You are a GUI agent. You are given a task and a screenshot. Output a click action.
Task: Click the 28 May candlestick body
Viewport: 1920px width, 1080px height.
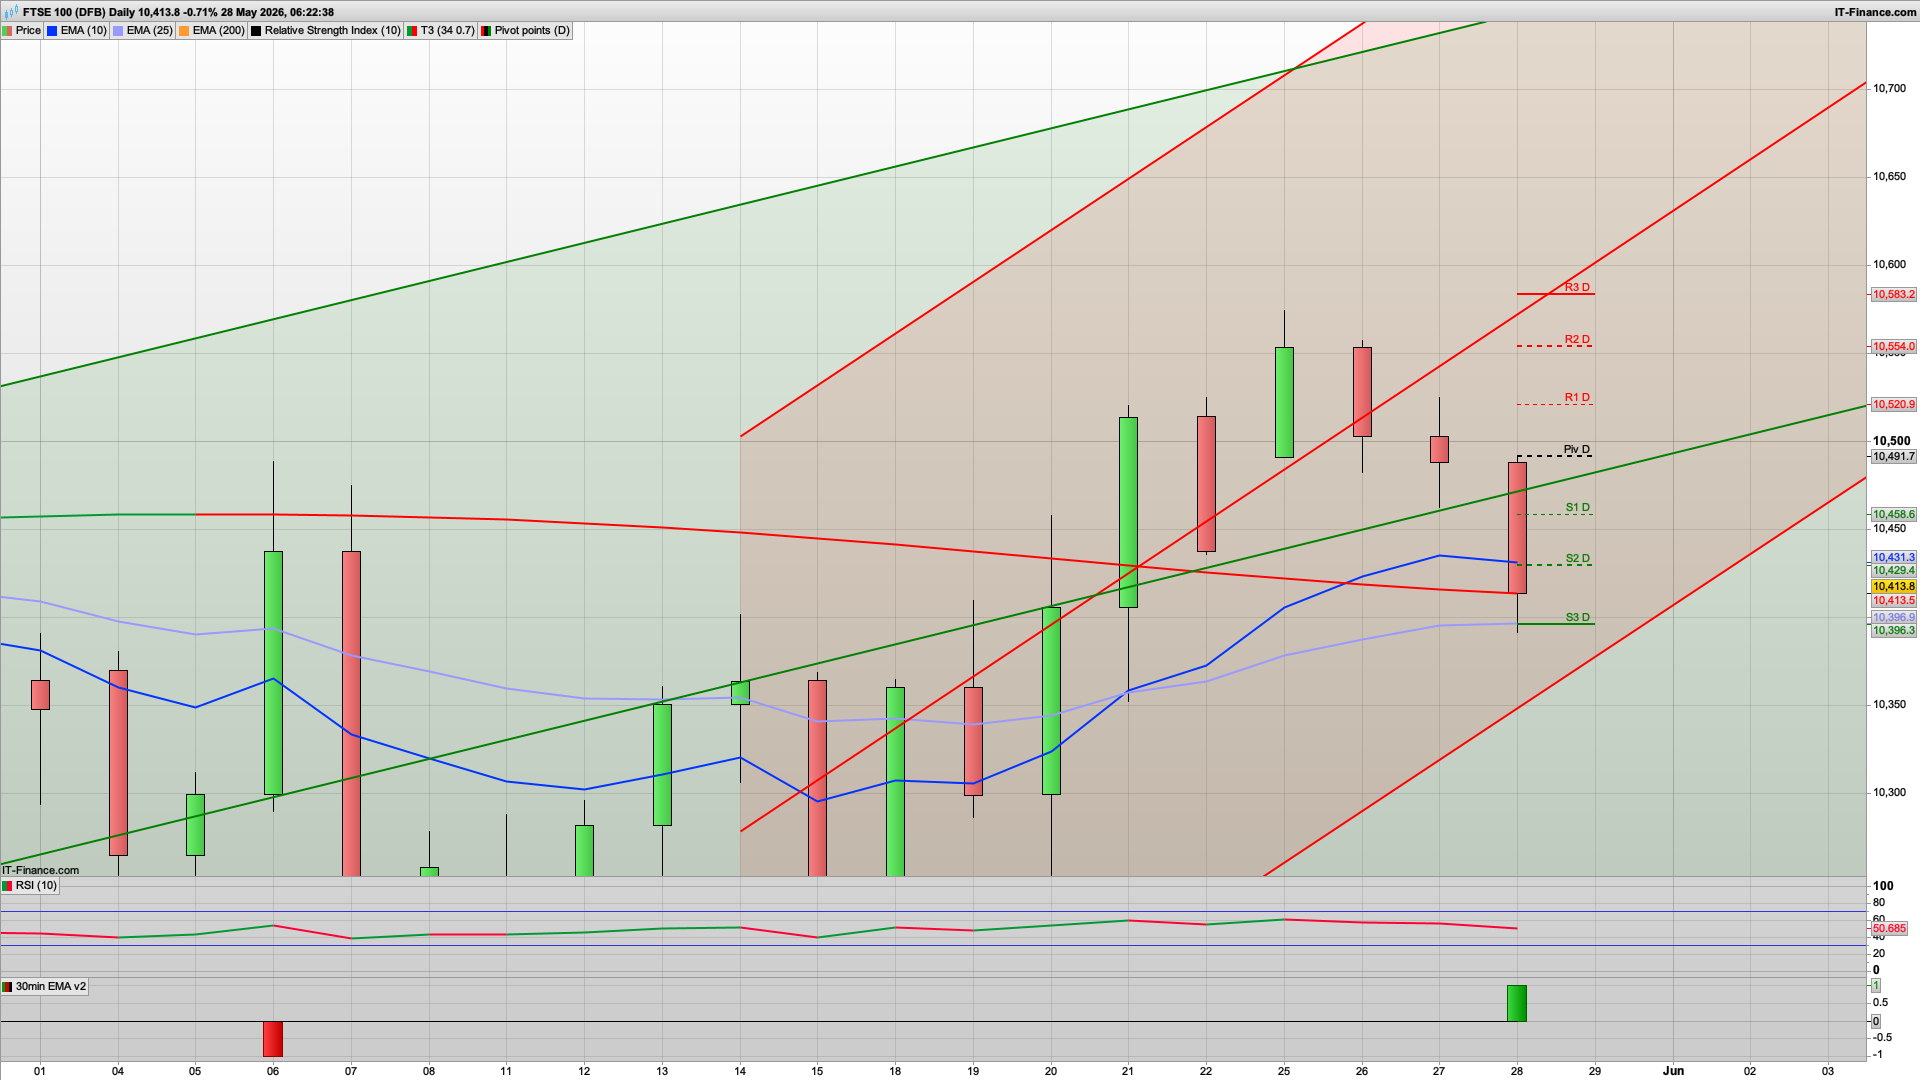click(x=1517, y=528)
